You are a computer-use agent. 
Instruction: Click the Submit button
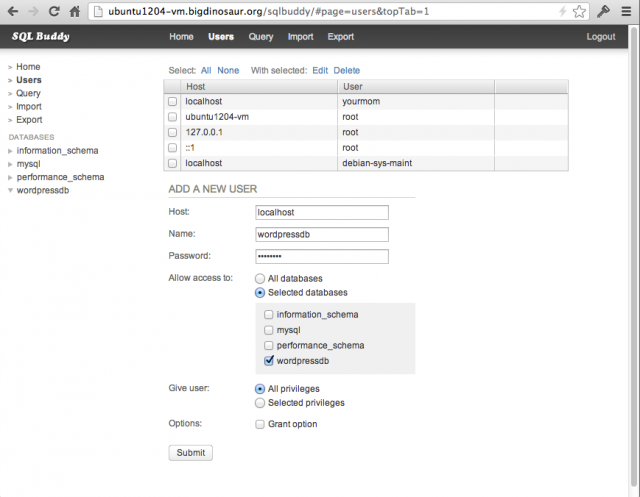tap(191, 453)
